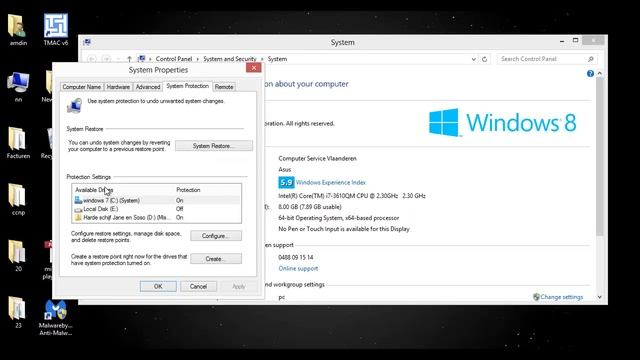Click the System window vertical scrollbar thumb
640x360 pixels.
click(600, 156)
